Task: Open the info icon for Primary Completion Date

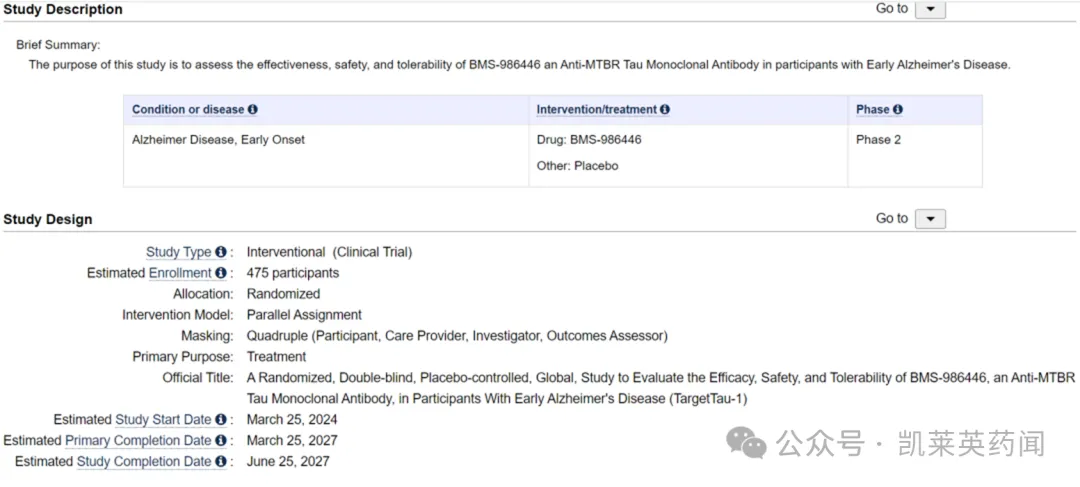Action: point(220,441)
